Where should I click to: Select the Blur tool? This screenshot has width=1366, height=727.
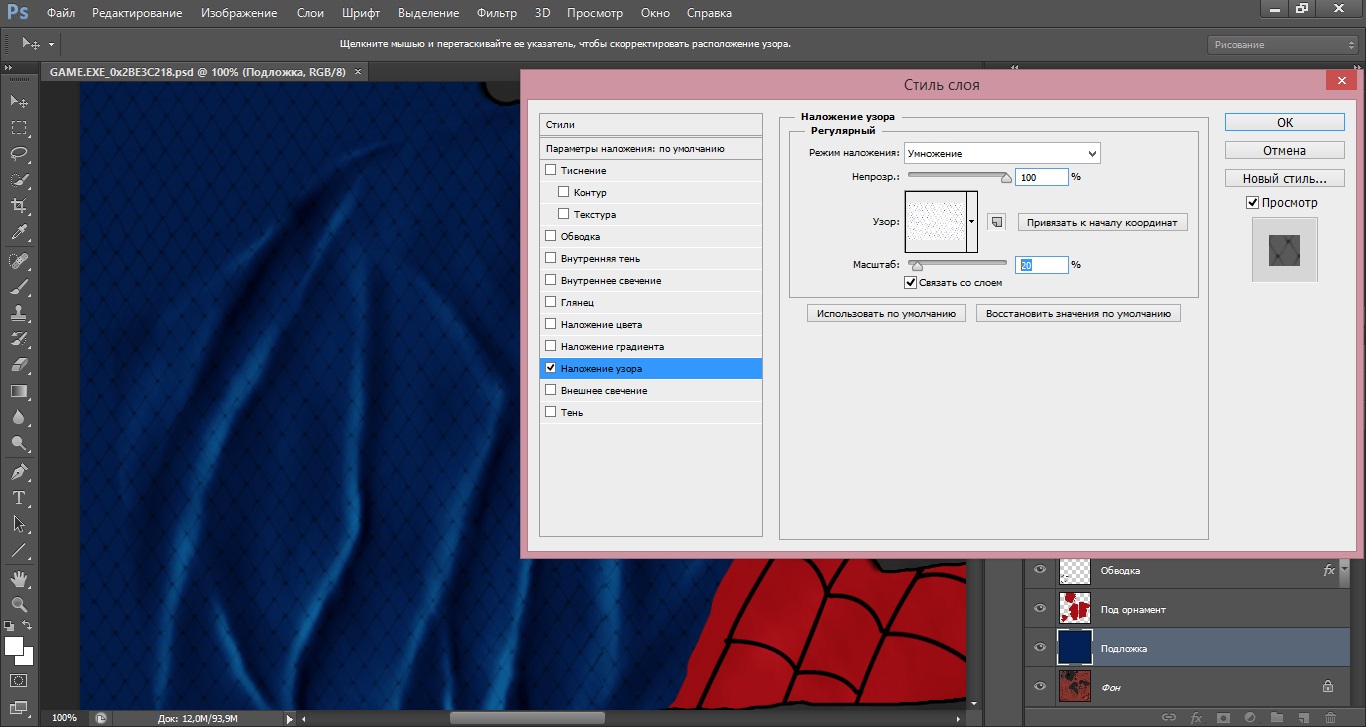tap(19, 417)
